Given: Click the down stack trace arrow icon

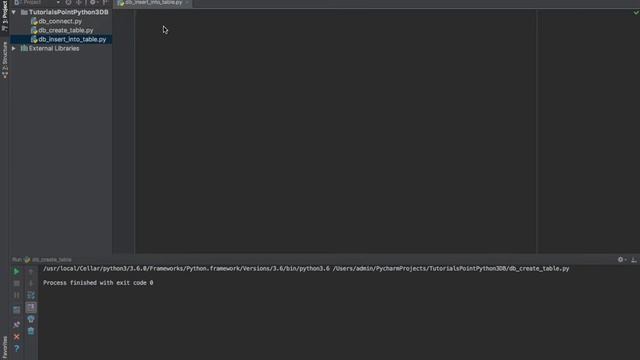Looking at the screenshot, I should point(31,283).
